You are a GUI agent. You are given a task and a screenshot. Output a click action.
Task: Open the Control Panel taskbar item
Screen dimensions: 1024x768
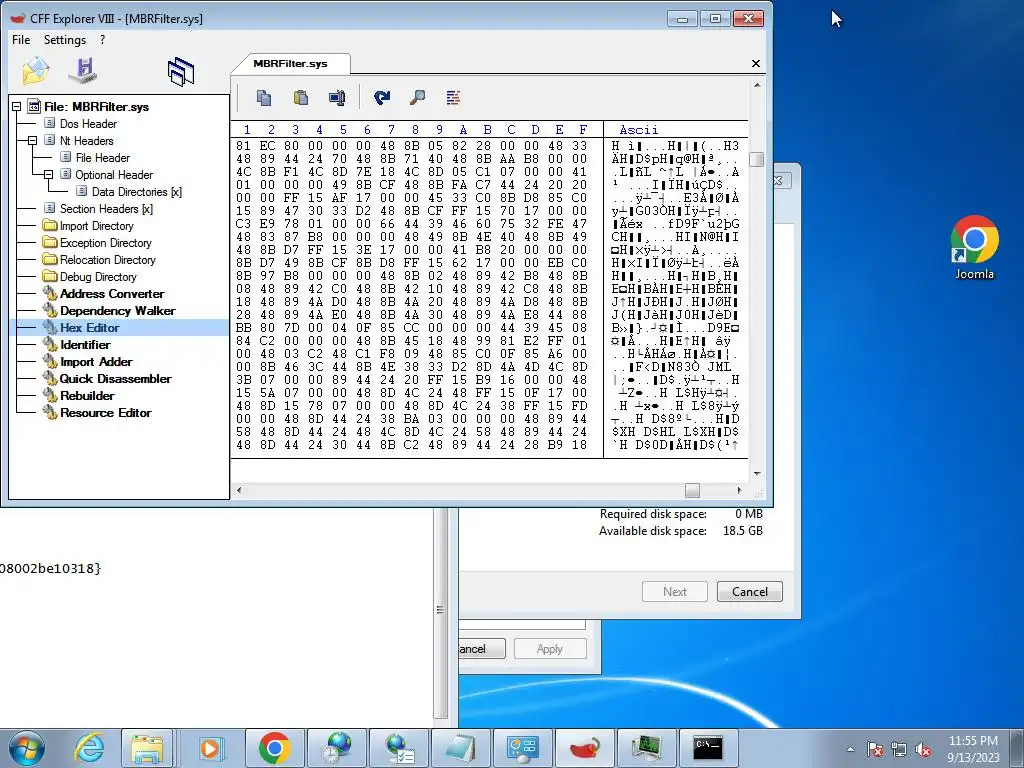pos(523,748)
